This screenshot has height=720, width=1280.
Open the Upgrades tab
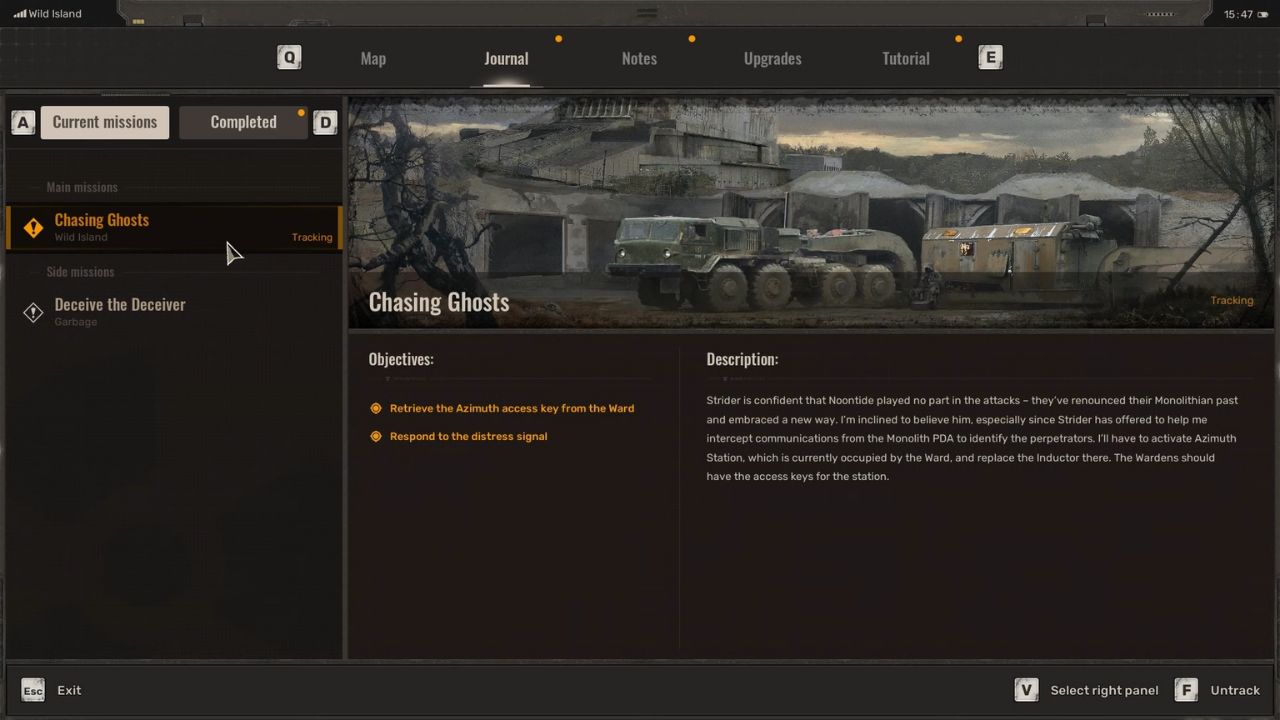pos(772,58)
